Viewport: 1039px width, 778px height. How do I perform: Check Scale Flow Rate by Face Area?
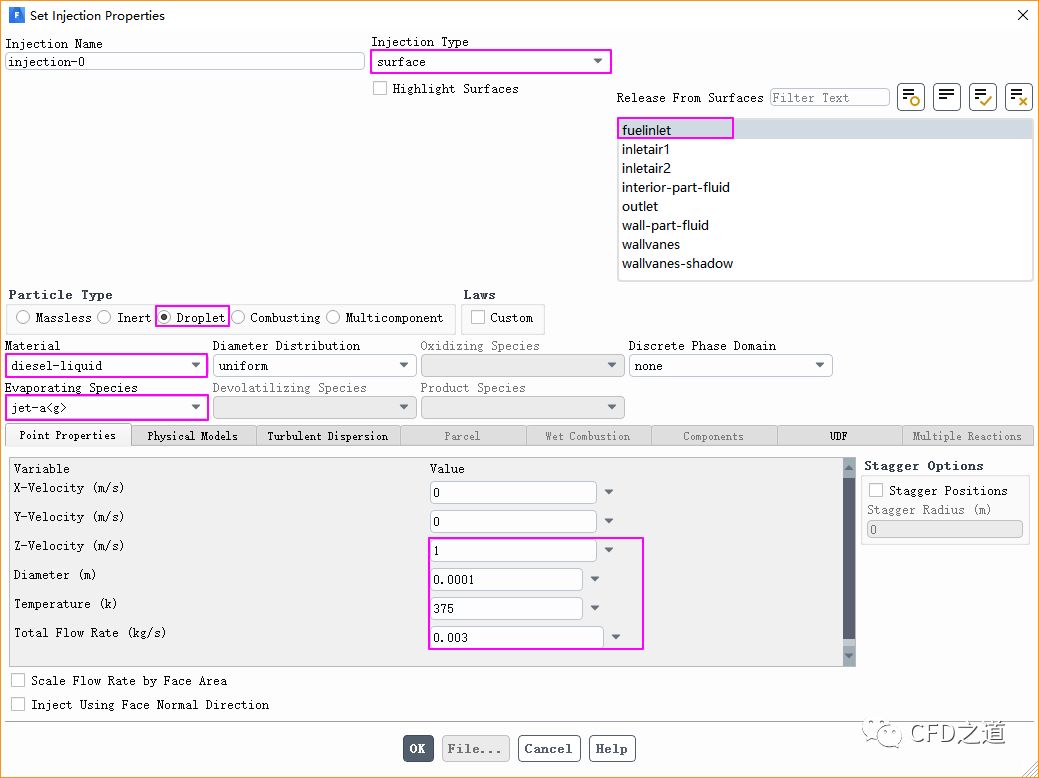(18, 681)
